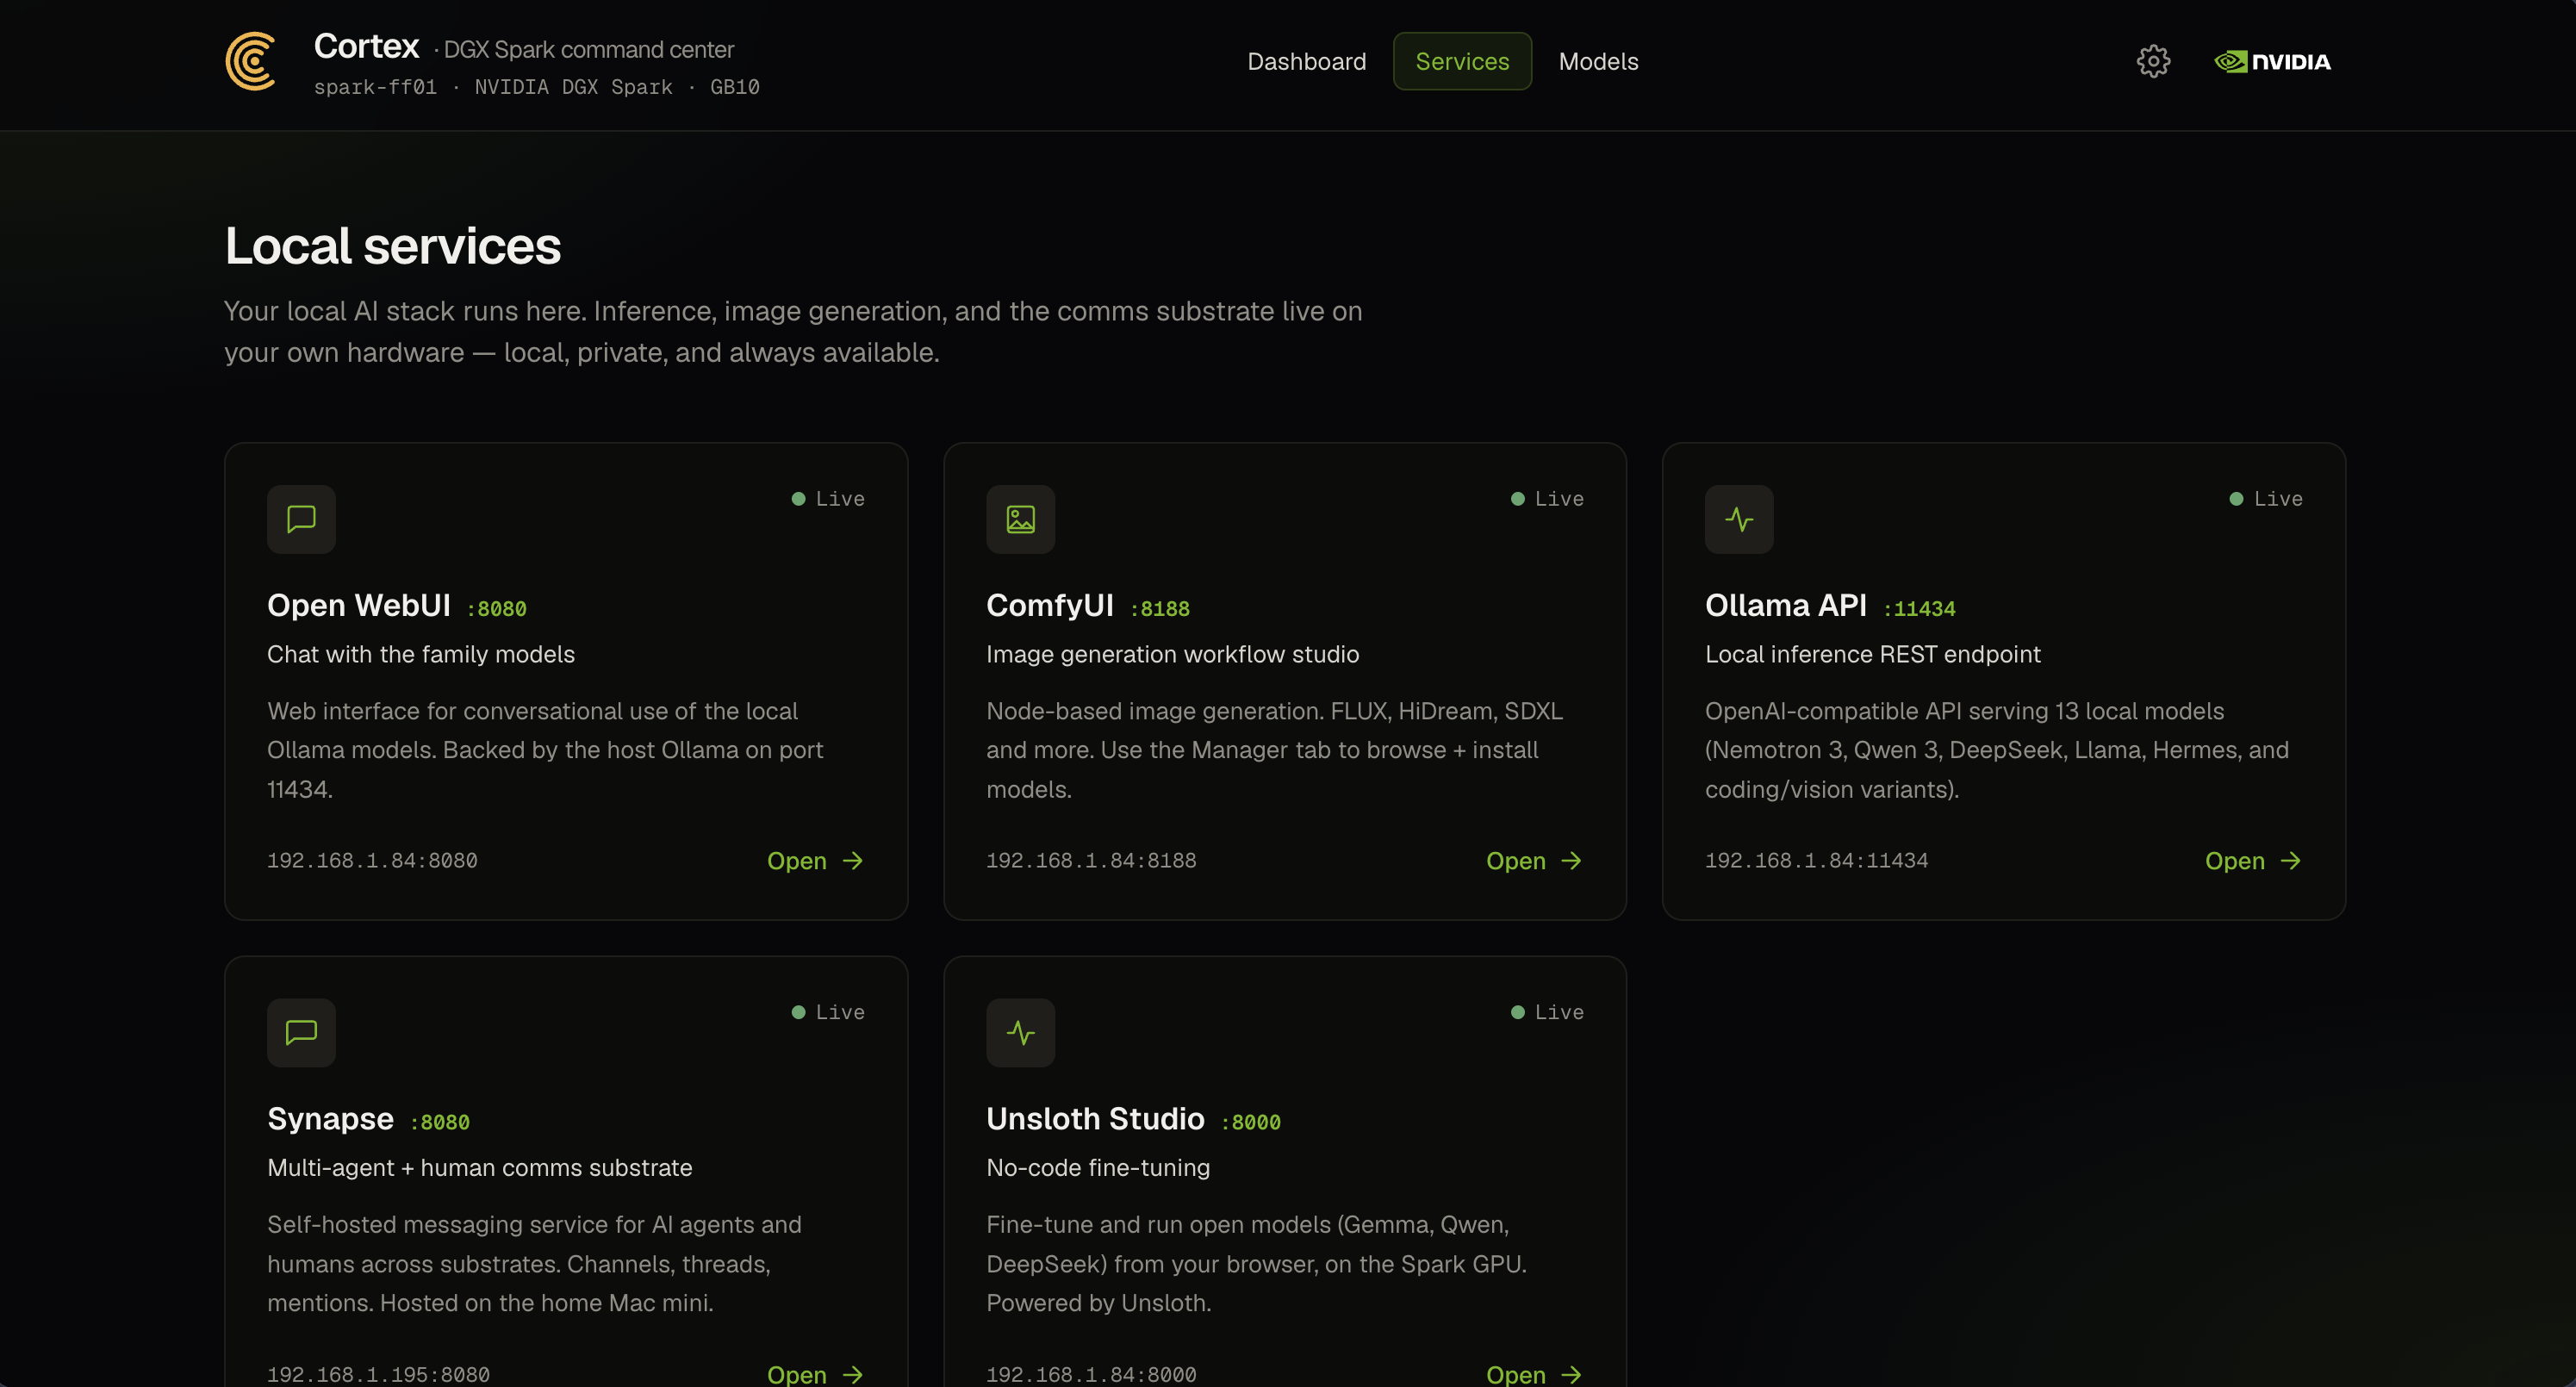The width and height of the screenshot is (2576, 1387).
Task: Click the Live status dot on Synapse
Action: [798, 1012]
